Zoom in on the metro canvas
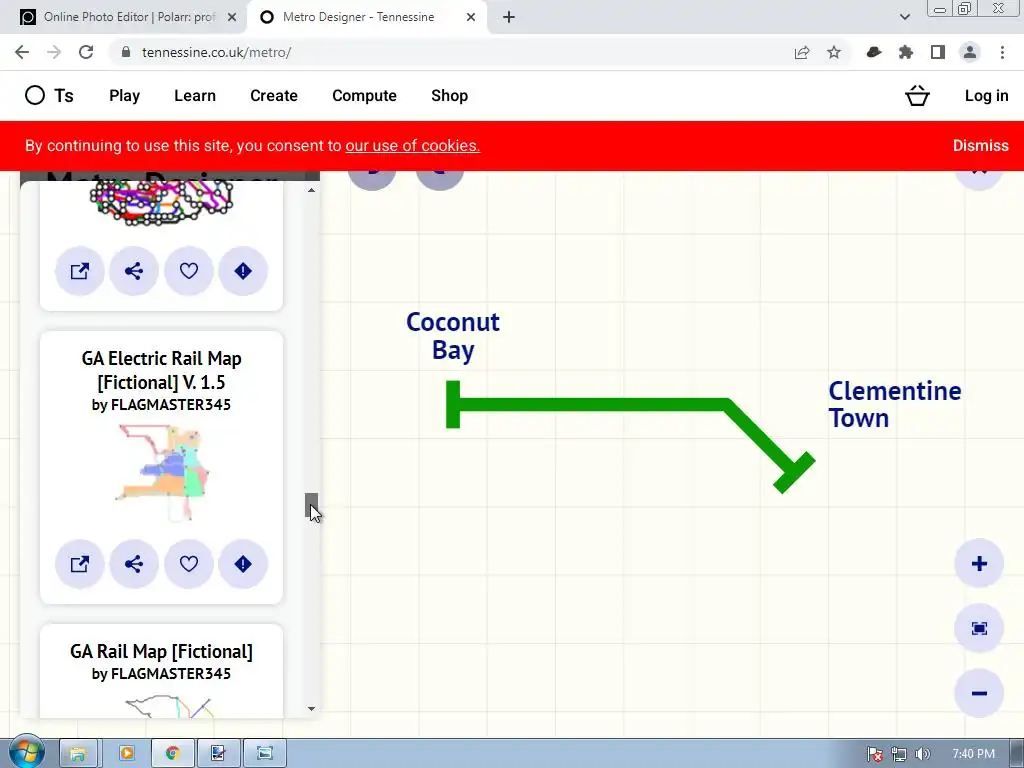This screenshot has height=768, width=1024. click(979, 564)
